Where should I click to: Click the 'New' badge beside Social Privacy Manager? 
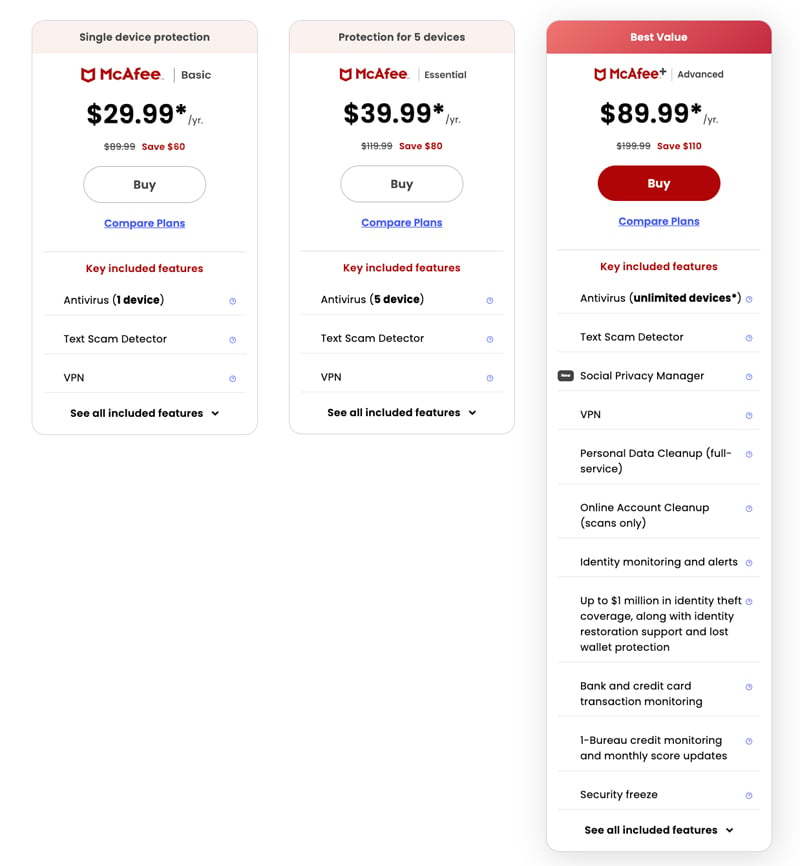click(x=565, y=376)
